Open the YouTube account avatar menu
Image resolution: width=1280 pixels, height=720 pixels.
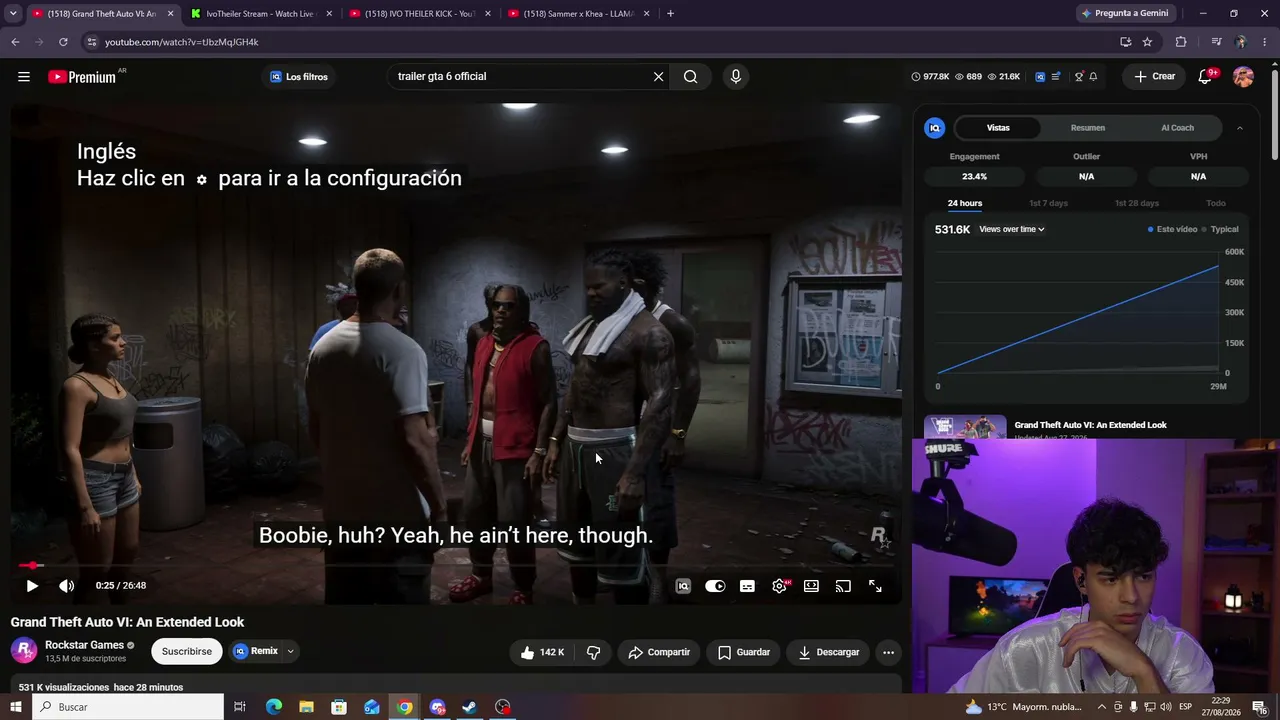[x=1243, y=77]
